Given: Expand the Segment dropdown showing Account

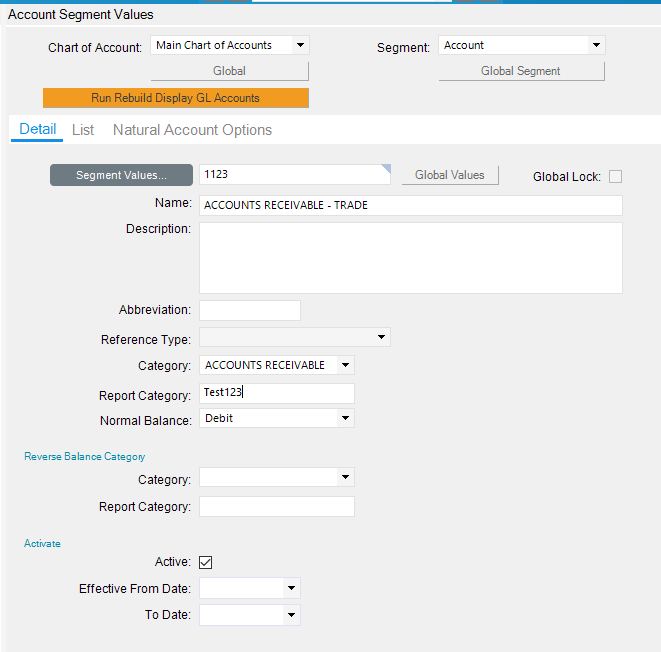Looking at the screenshot, I should (596, 45).
